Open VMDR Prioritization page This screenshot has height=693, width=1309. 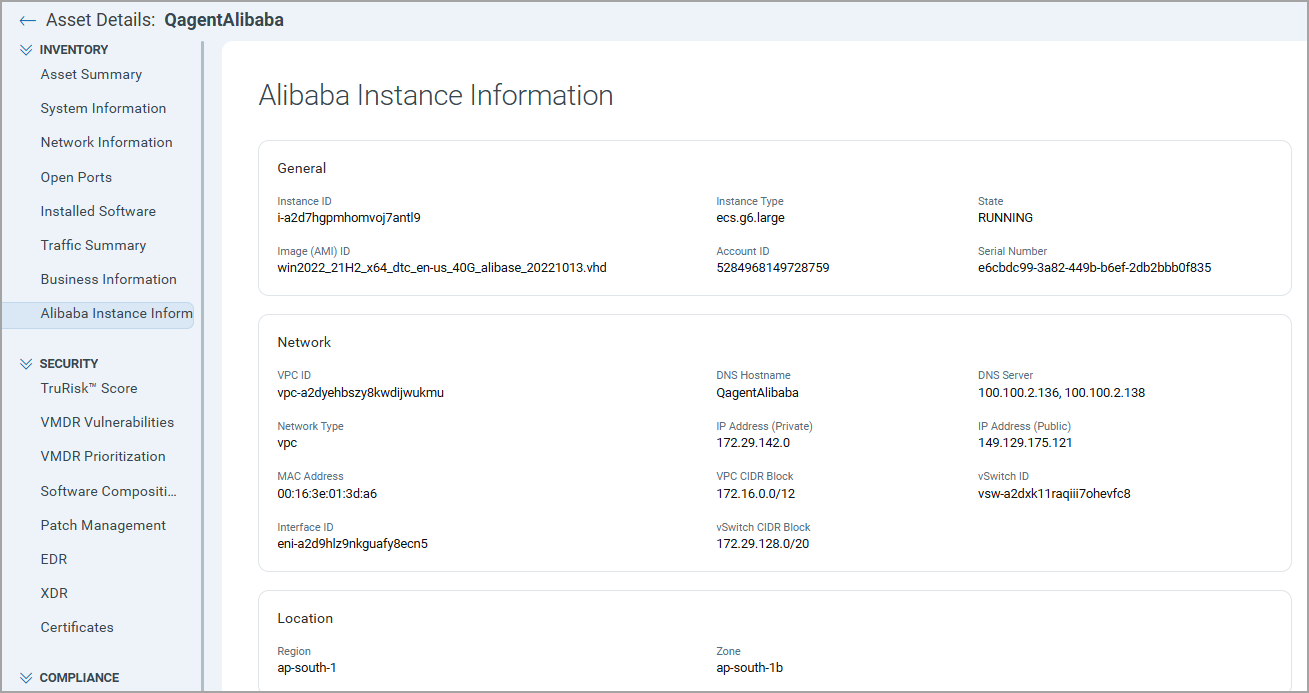pyautogui.click(x=103, y=456)
